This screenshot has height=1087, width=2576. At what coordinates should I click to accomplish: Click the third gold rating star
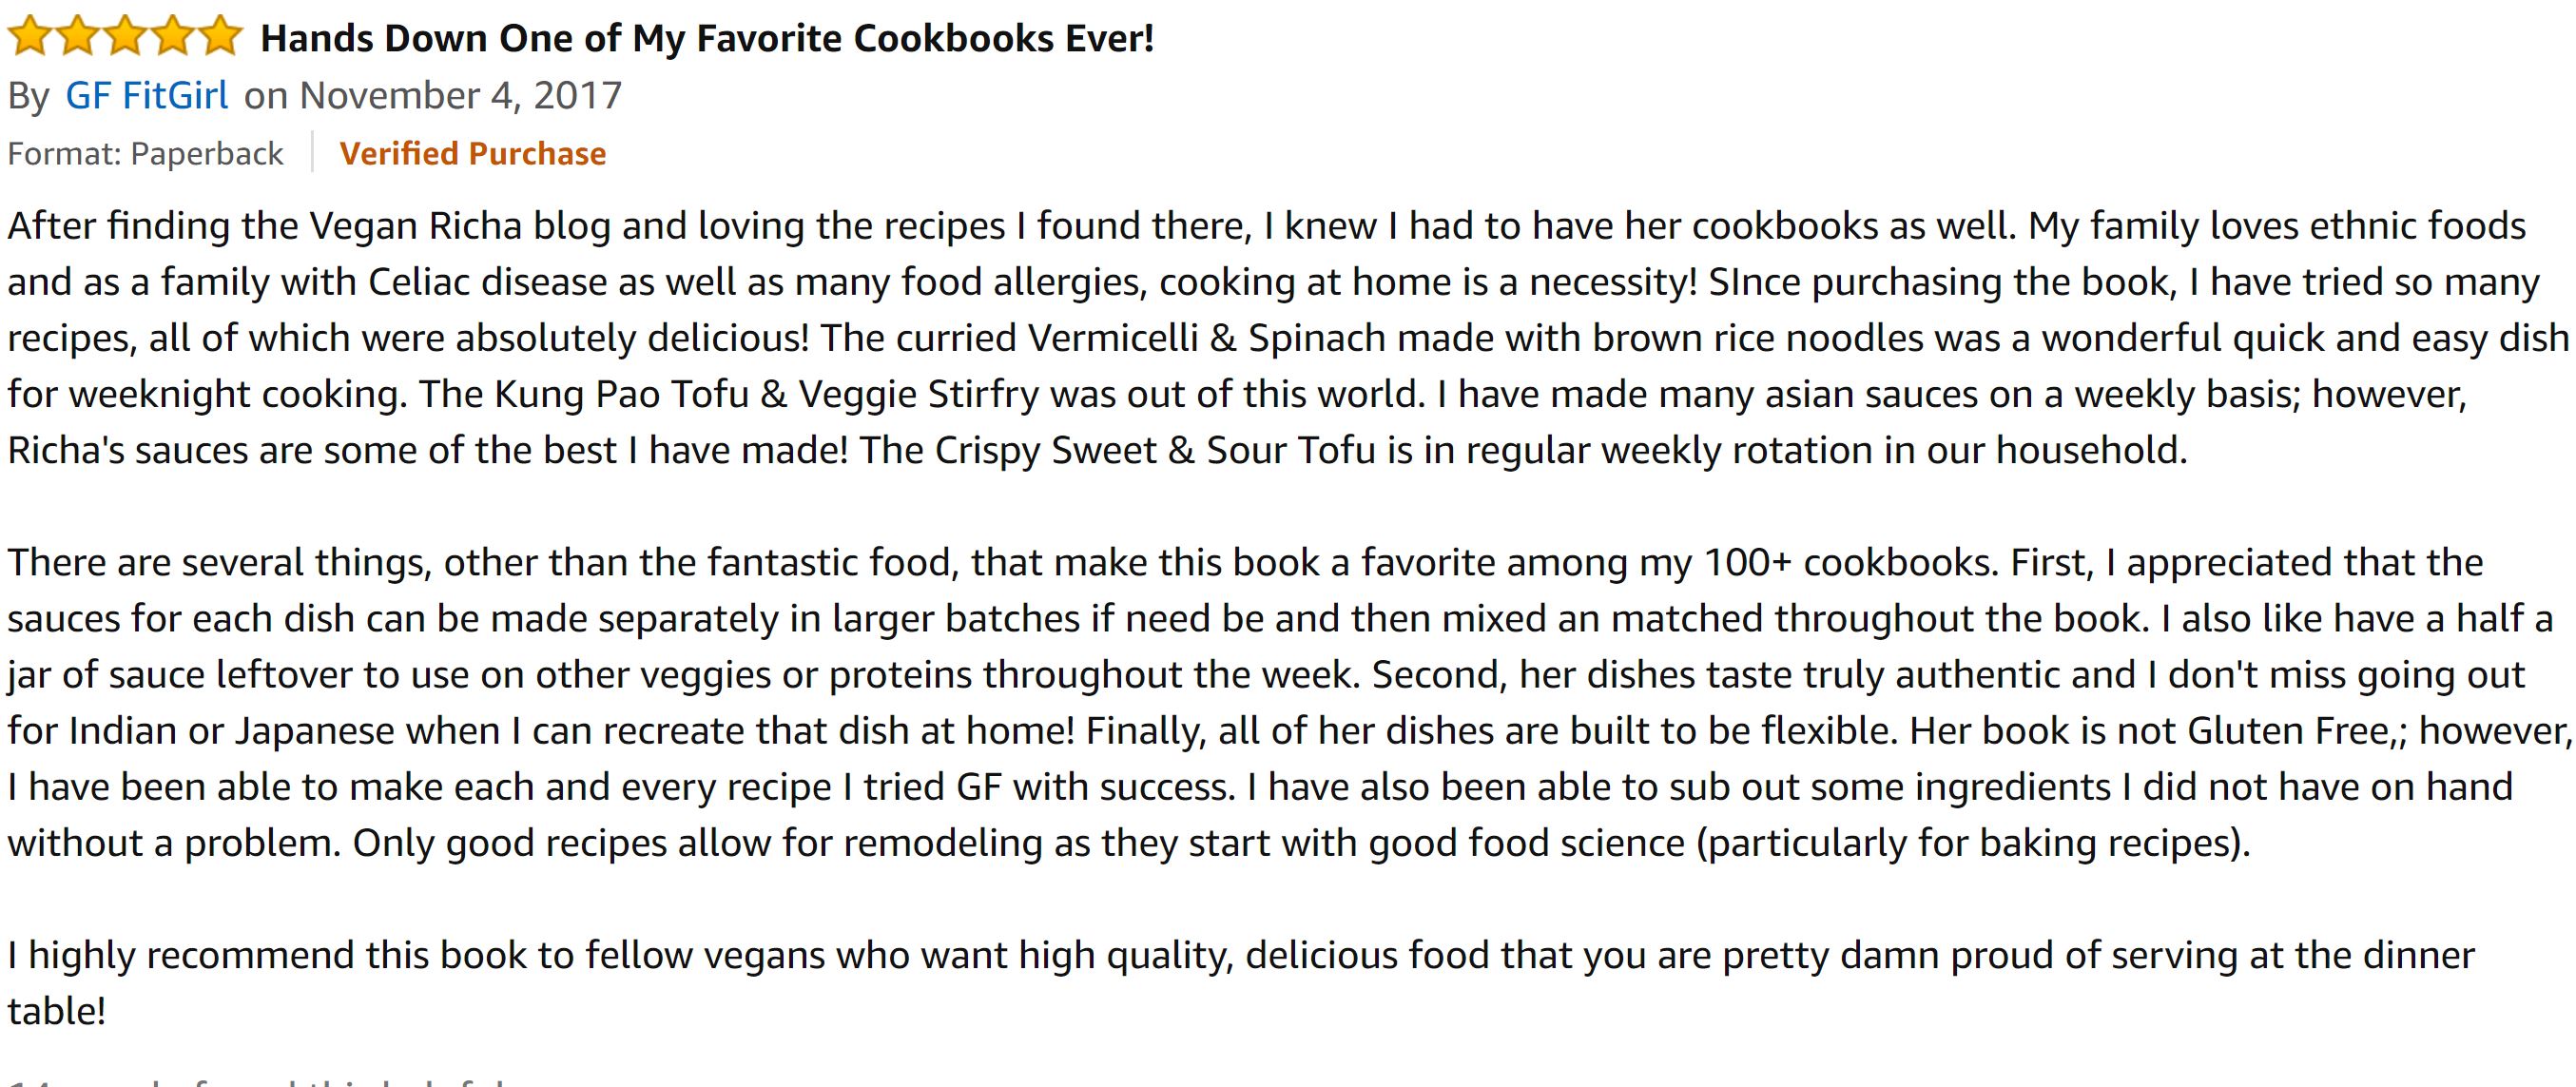[x=125, y=37]
